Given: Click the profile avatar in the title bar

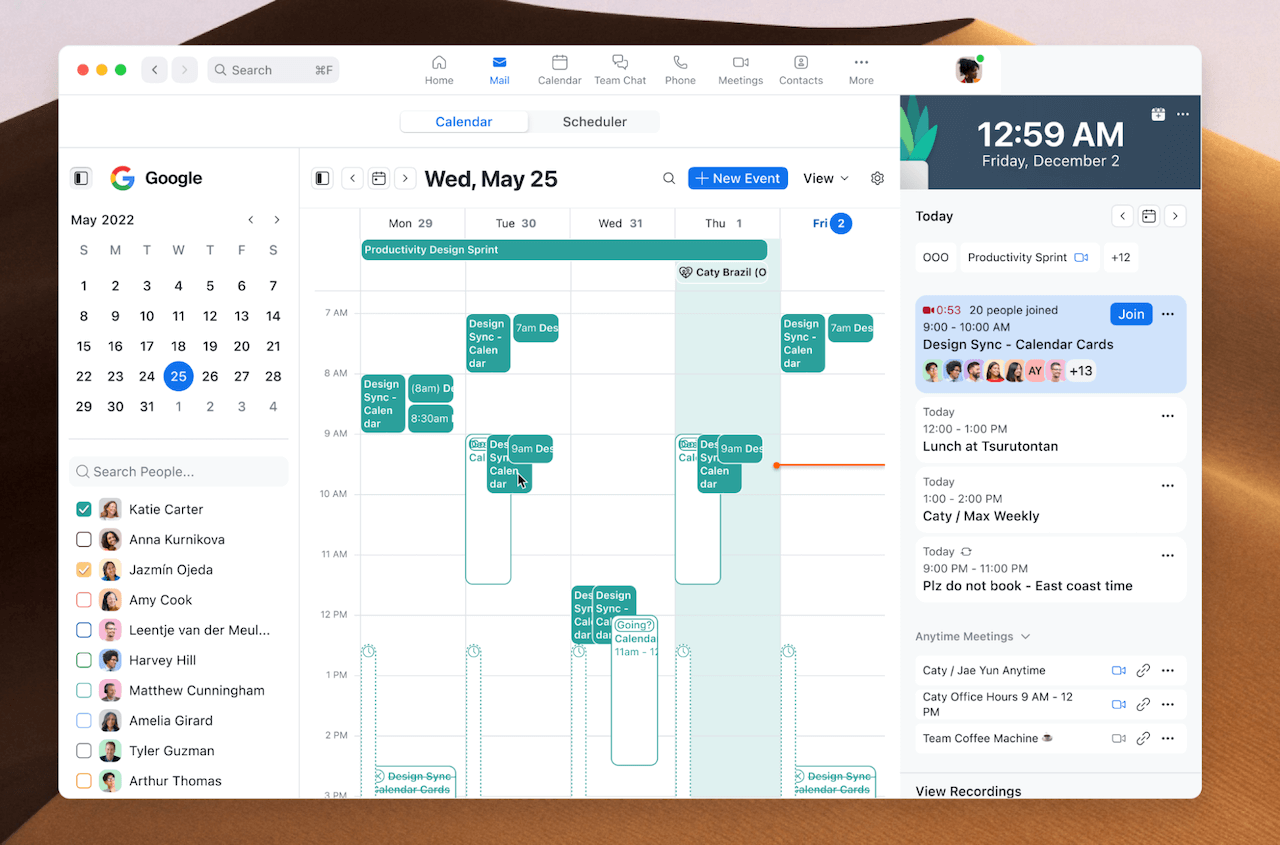Looking at the screenshot, I should [x=968, y=69].
